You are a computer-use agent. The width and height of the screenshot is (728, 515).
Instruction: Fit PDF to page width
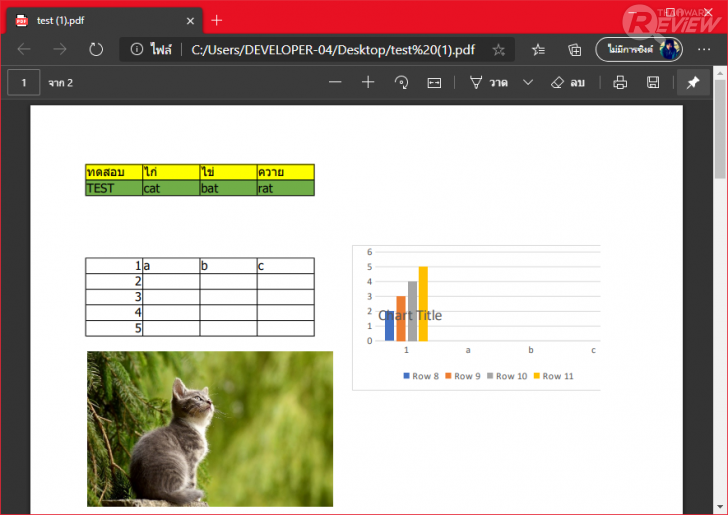tap(434, 83)
